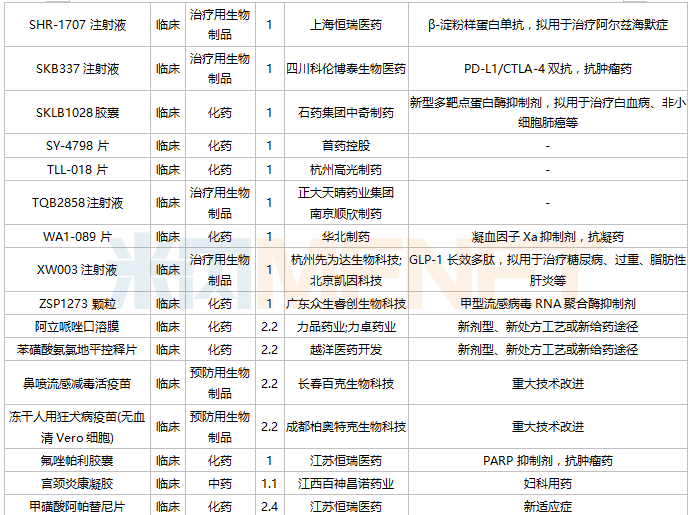
Task: Click the text '凝血因子 Xa 抑制剂，抗凝药'
Action: click(x=548, y=237)
